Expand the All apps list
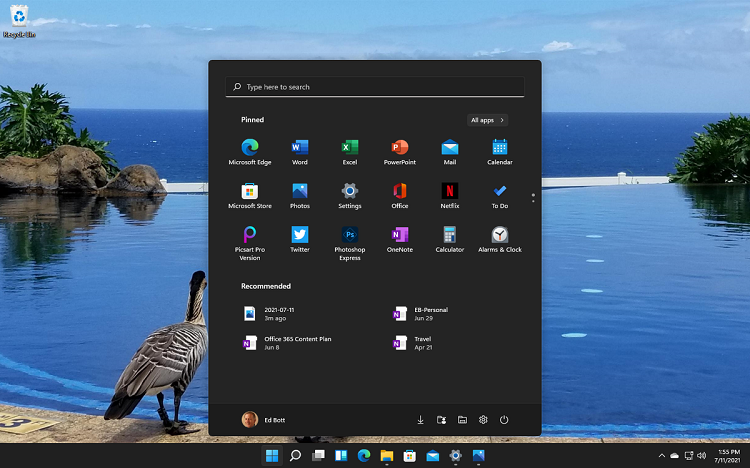The height and width of the screenshot is (468, 750). (487, 120)
